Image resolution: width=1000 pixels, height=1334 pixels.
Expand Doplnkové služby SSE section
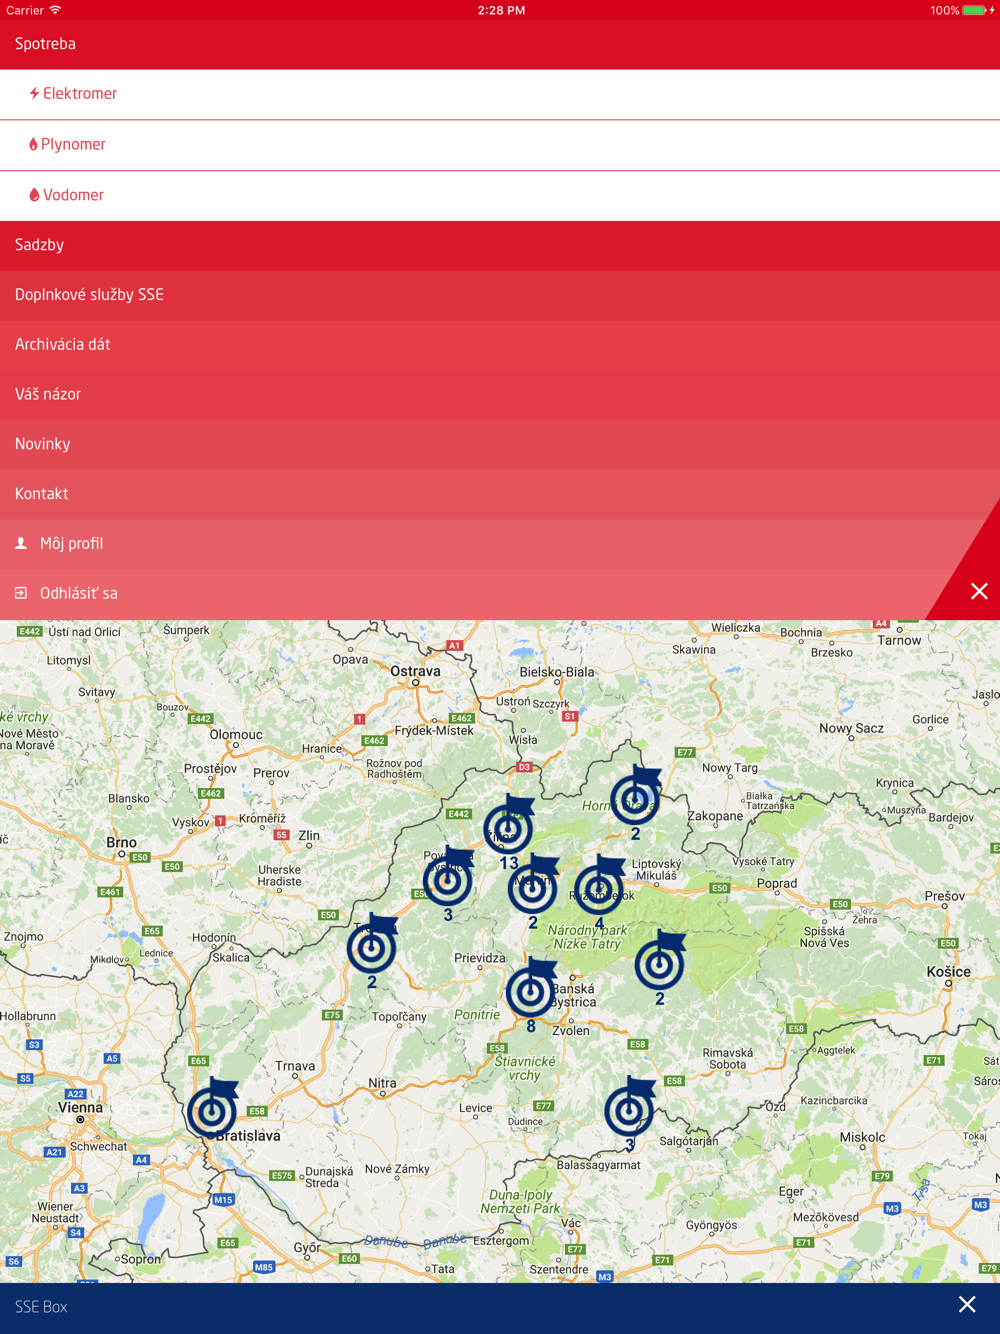pos(500,295)
